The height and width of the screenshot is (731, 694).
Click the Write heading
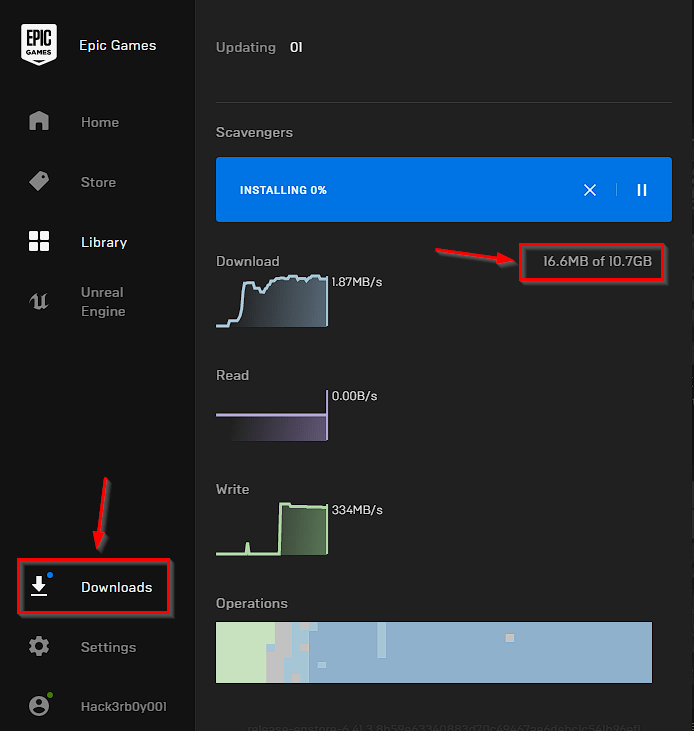(x=232, y=489)
